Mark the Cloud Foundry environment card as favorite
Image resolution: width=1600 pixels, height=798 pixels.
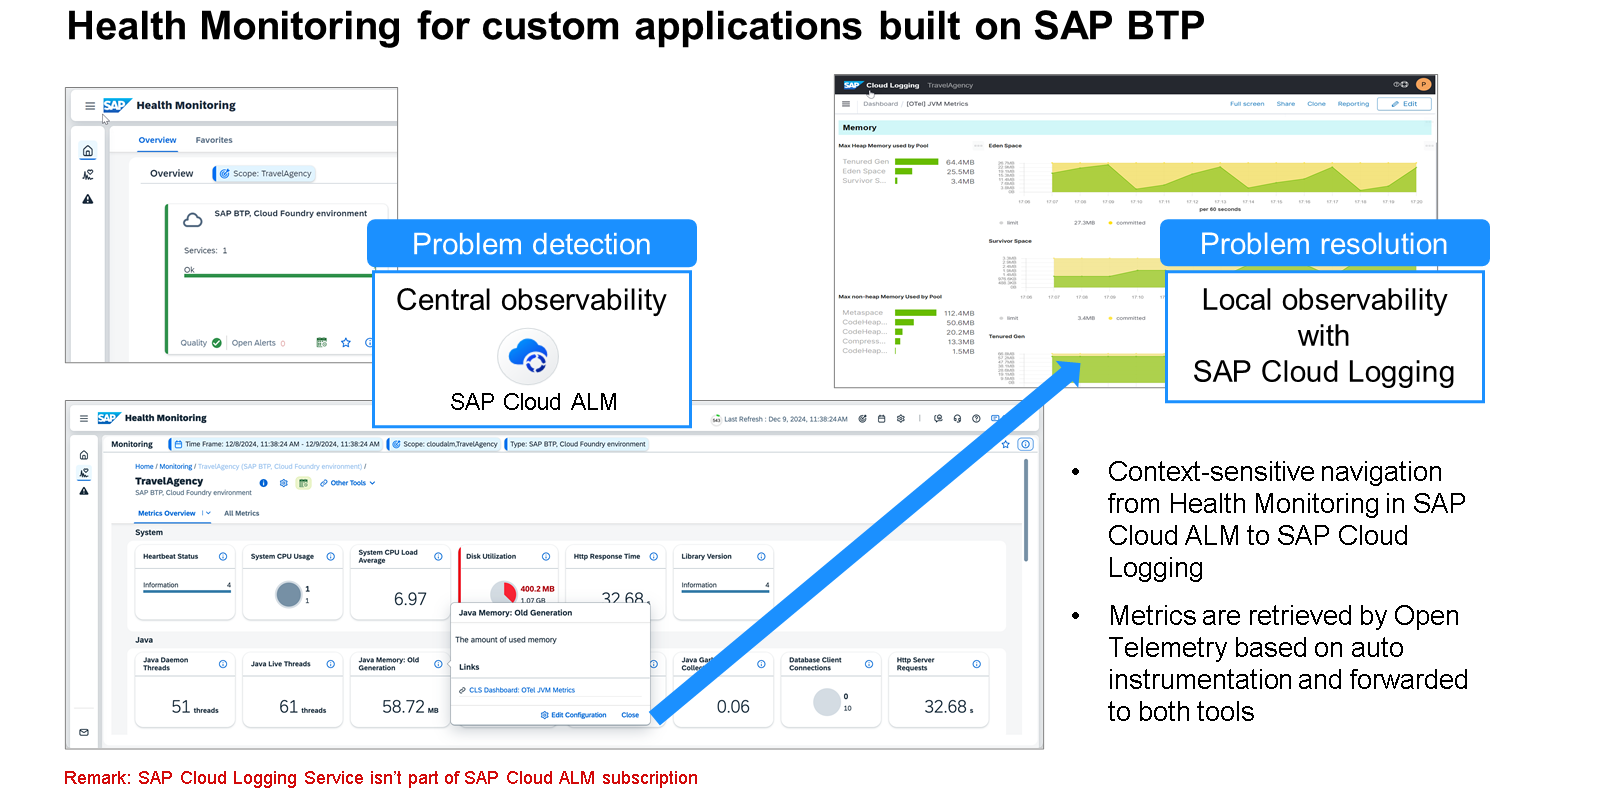pos(346,343)
